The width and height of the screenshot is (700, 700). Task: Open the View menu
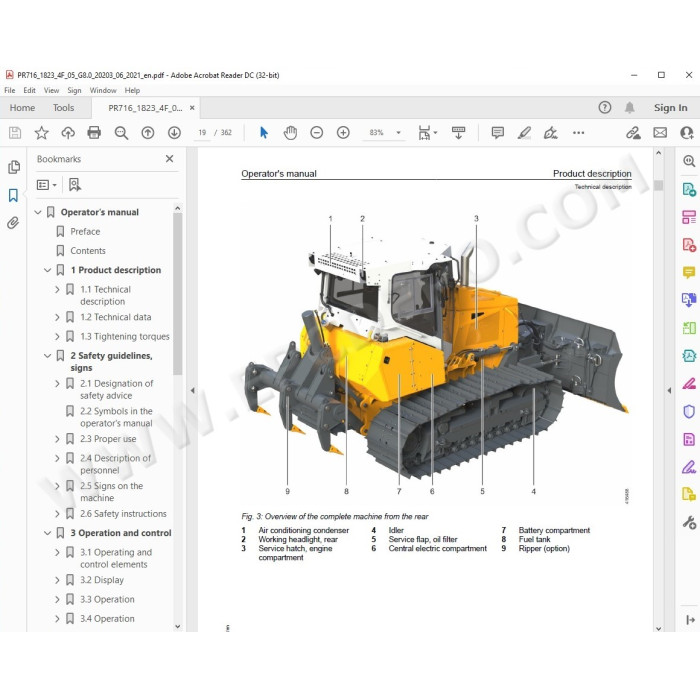pyautogui.click(x=51, y=90)
